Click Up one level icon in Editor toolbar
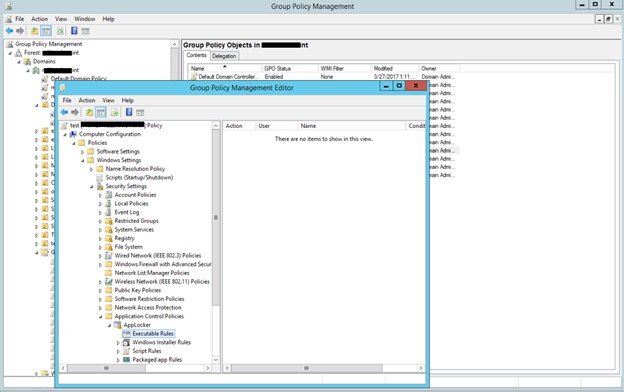The image size is (624, 392). (89, 112)
